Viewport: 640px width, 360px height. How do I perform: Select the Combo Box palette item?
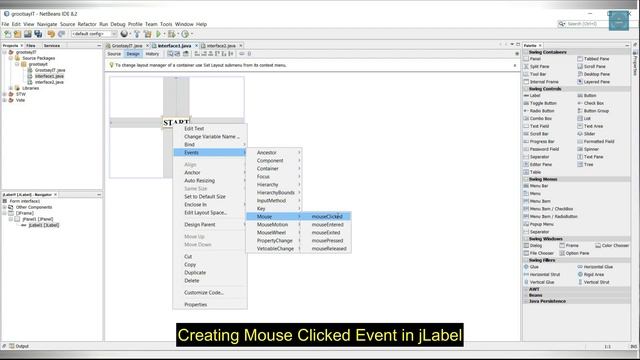538,118
